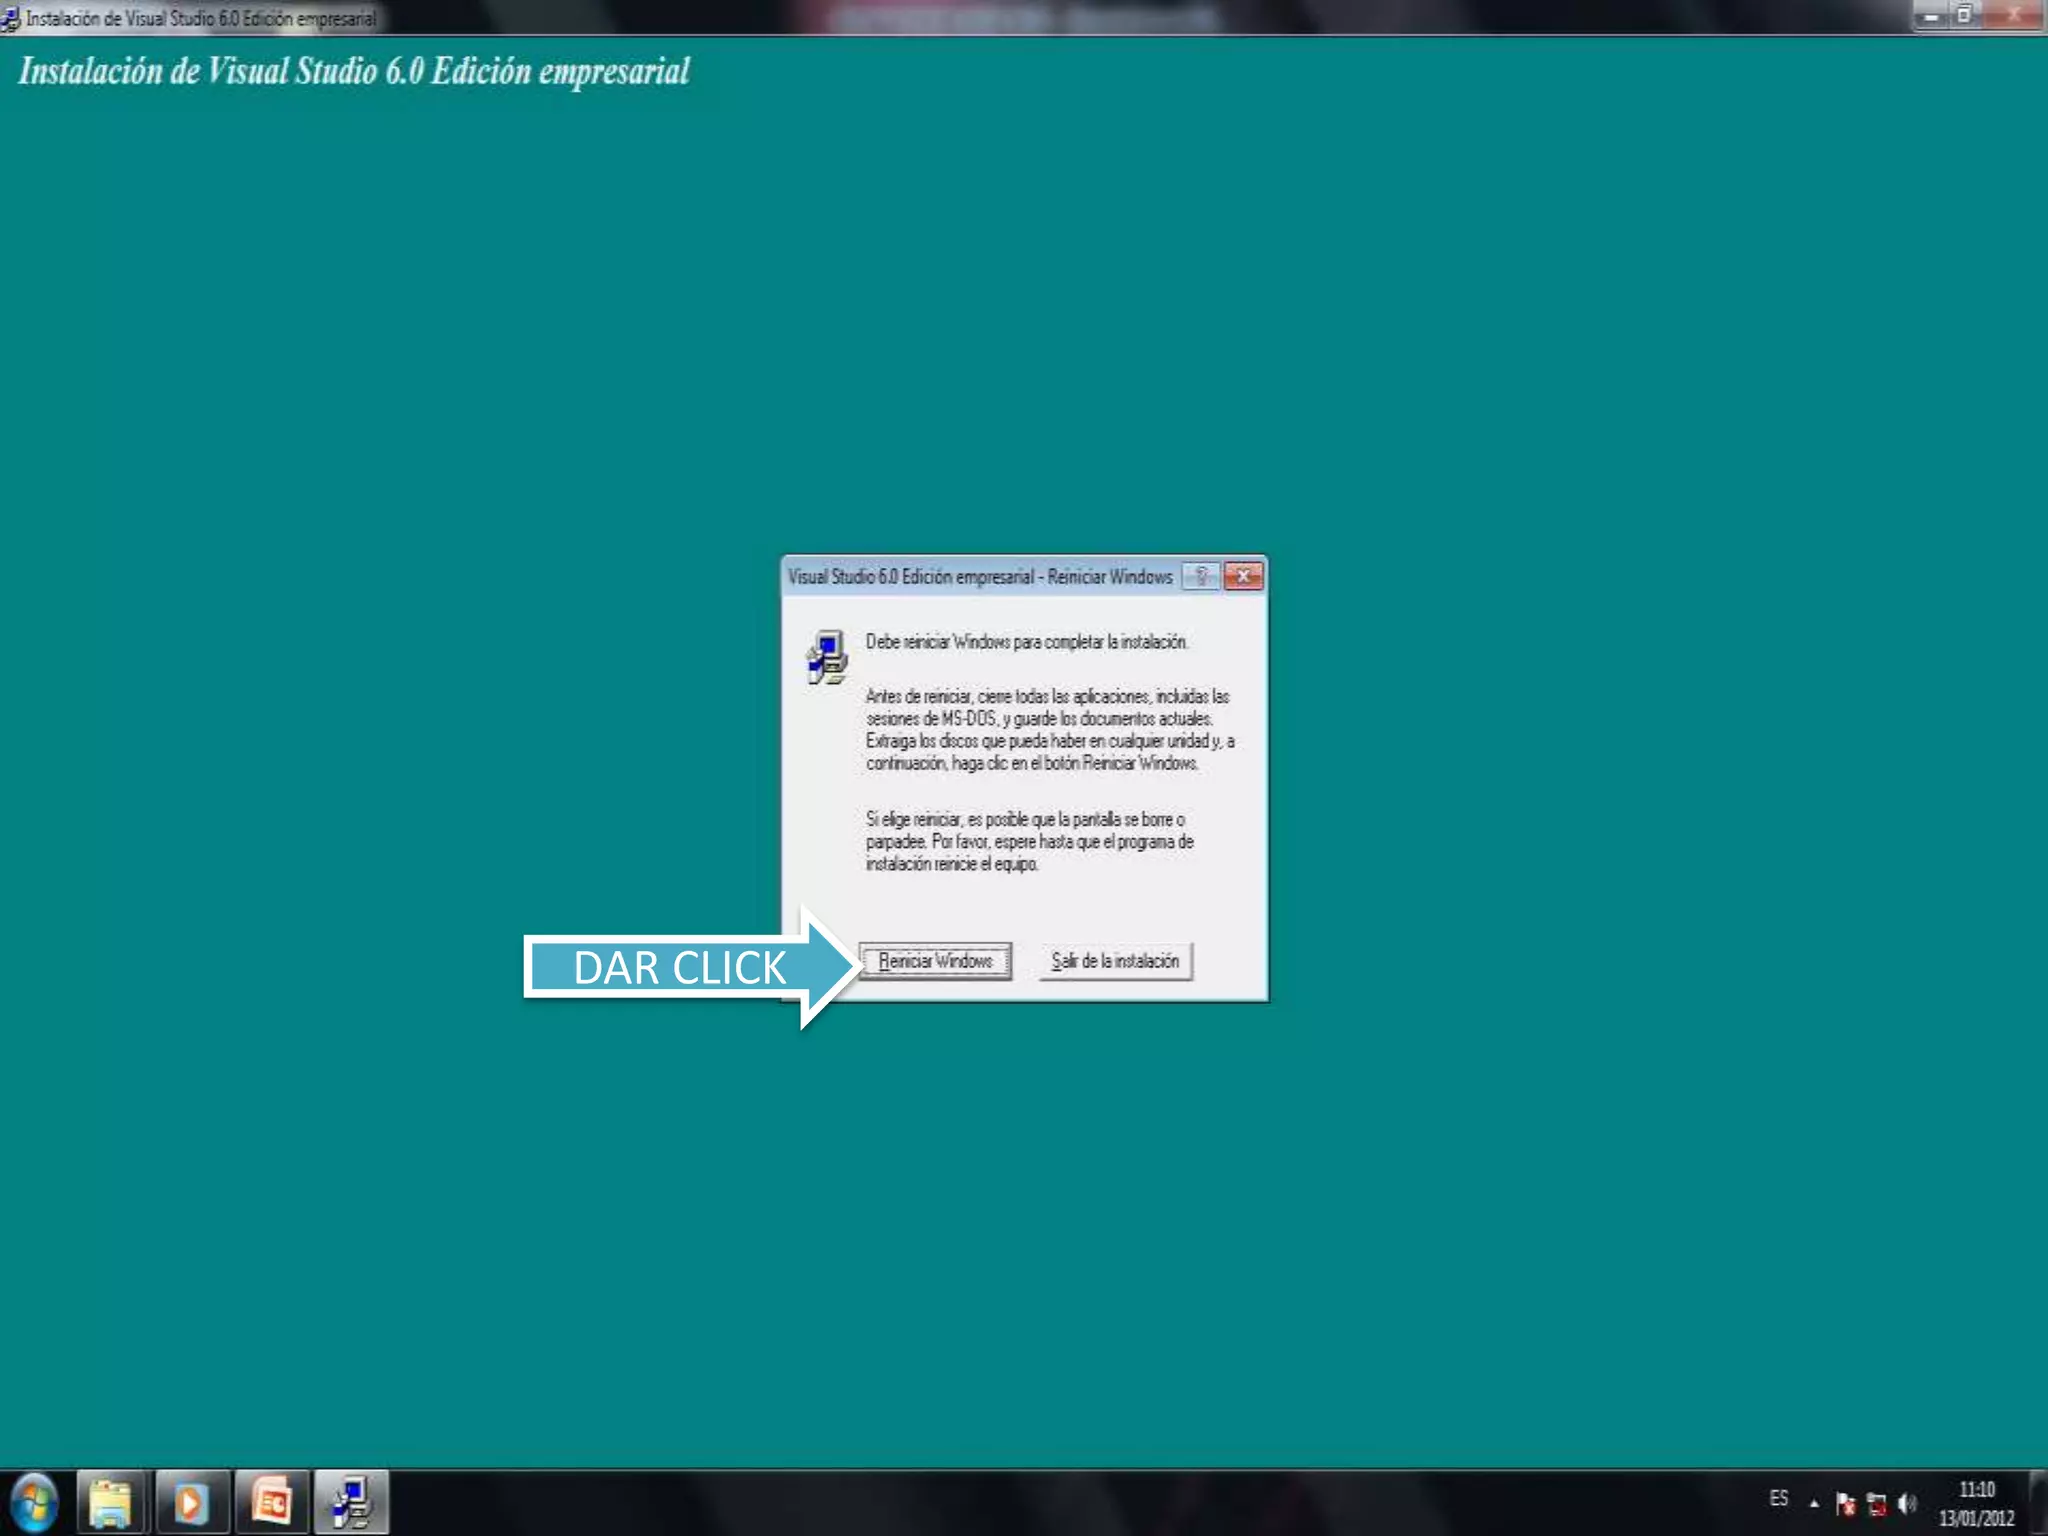Launch Windows Media Player from taskbar
The height and width of the screenshot is (1536, 2048).
tap(191, 1502)
